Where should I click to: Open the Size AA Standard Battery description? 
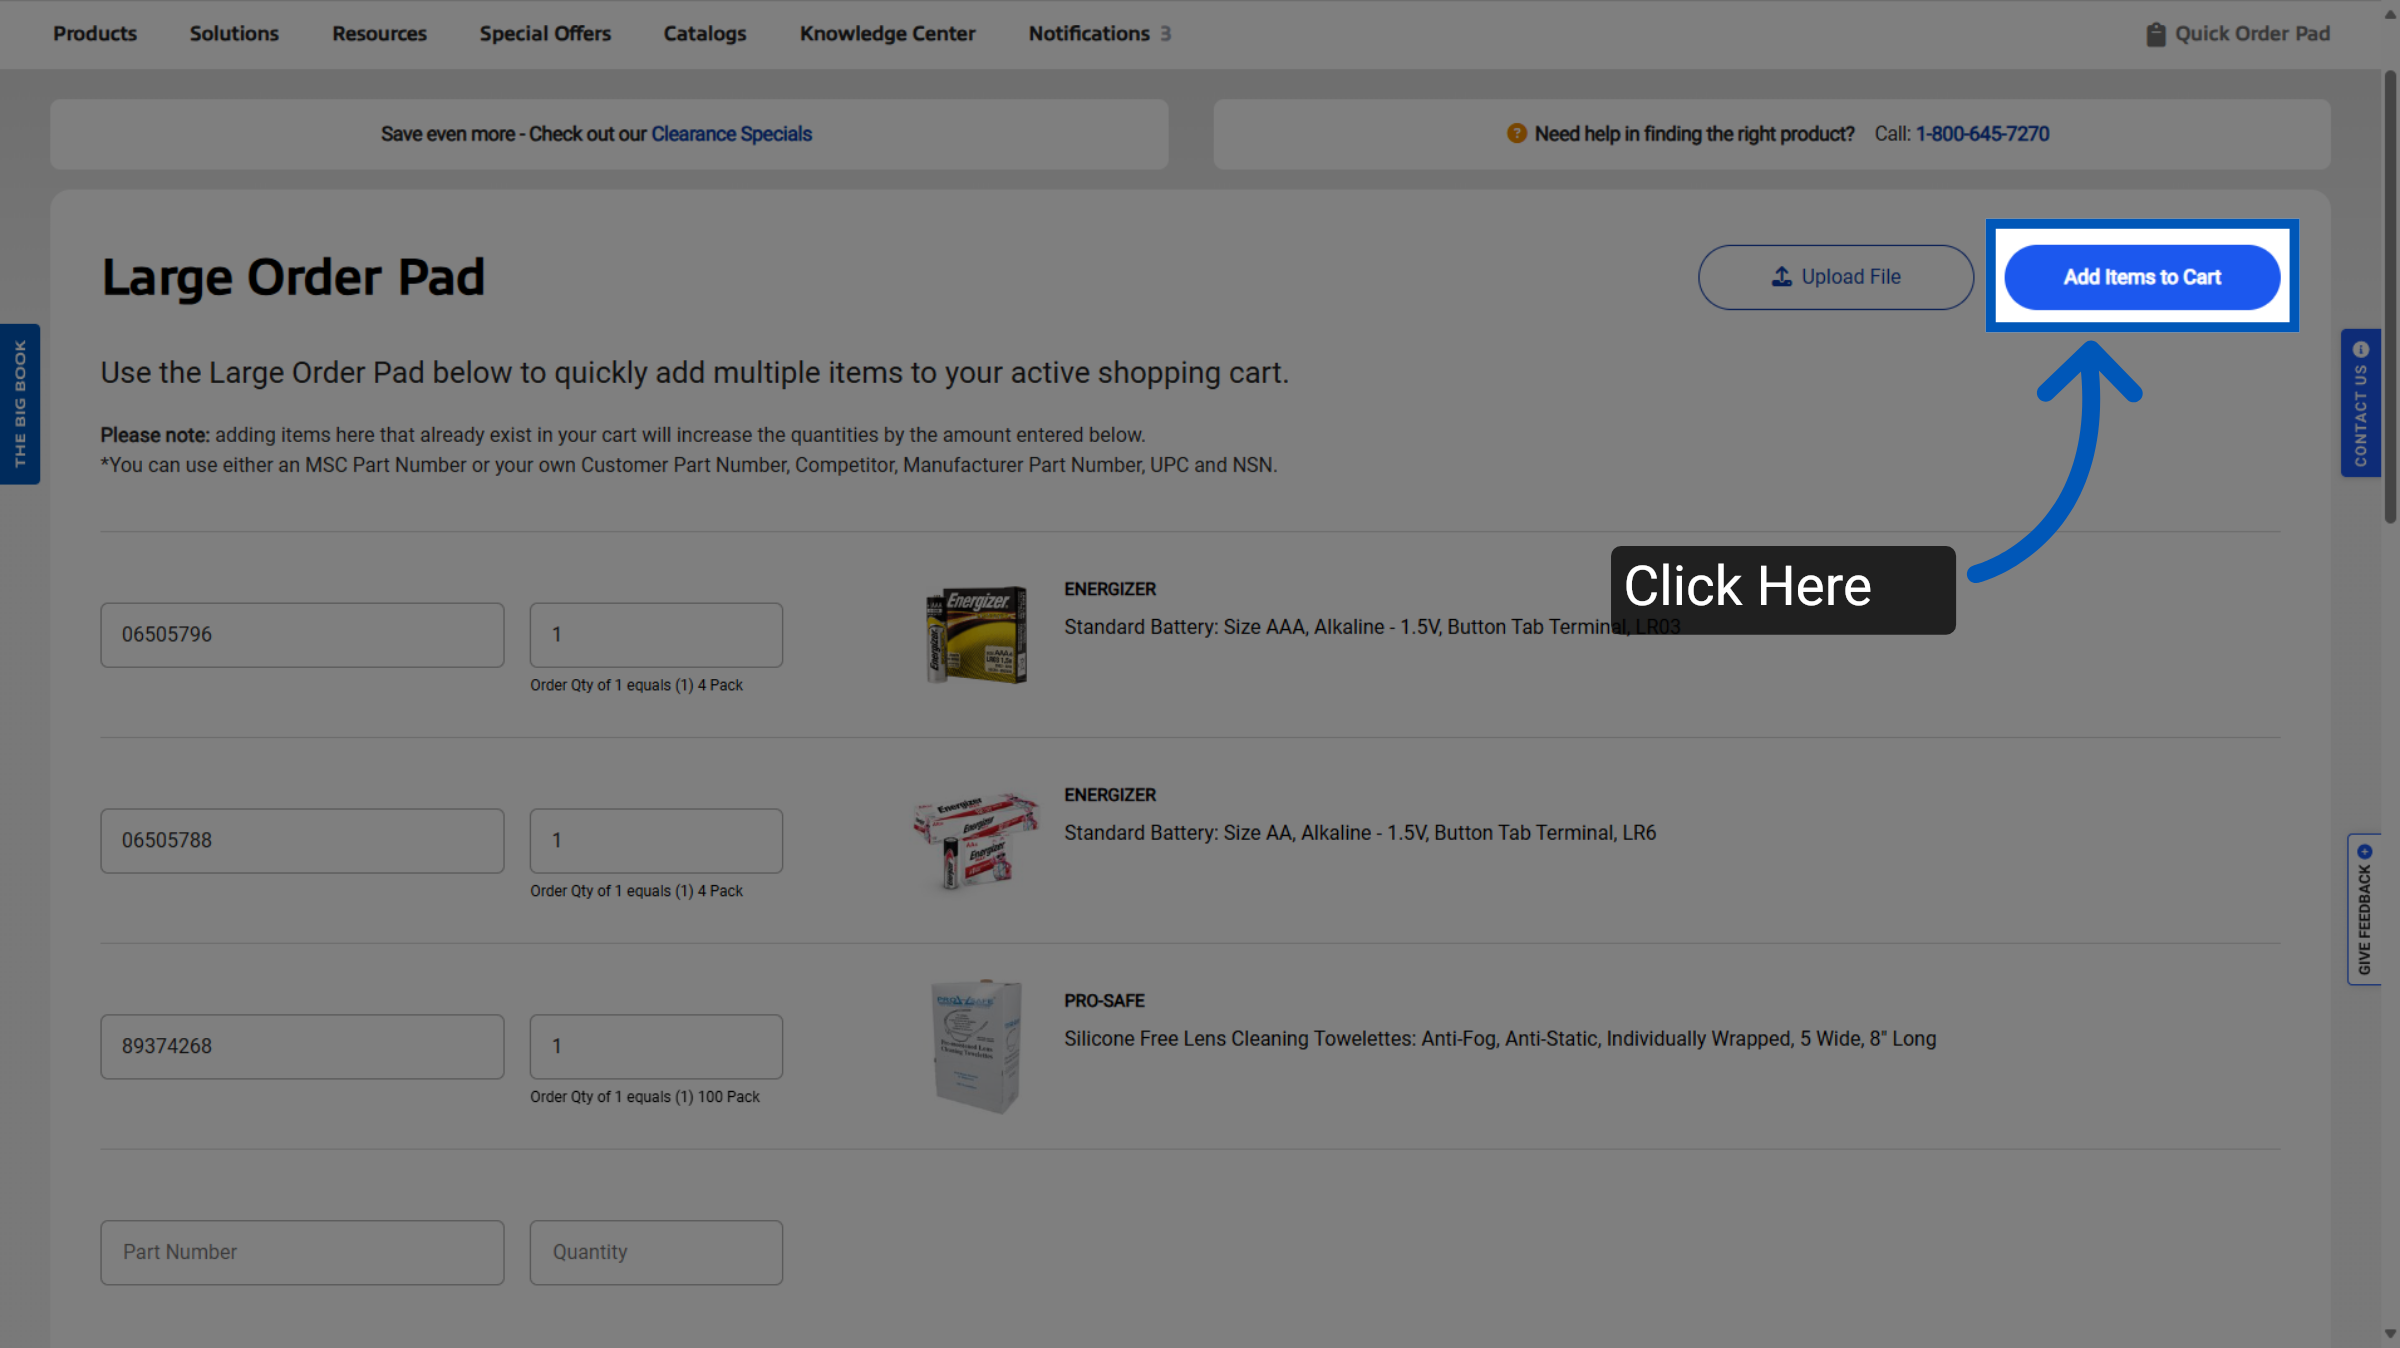(x=1360, y=833)
